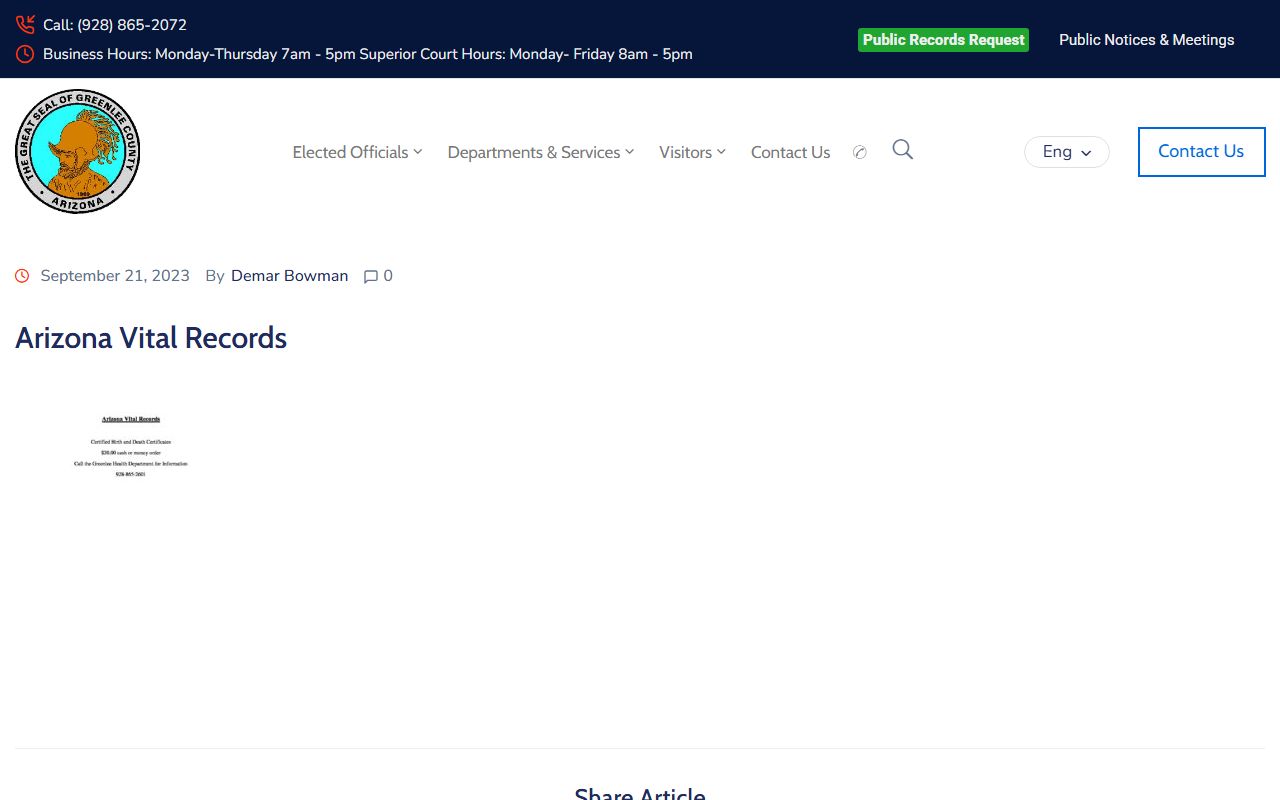Image resolution: width=1280 pixels, height=800 pixels.
Task: Expand the Elected Officials menu
Action: click(357, 152)
